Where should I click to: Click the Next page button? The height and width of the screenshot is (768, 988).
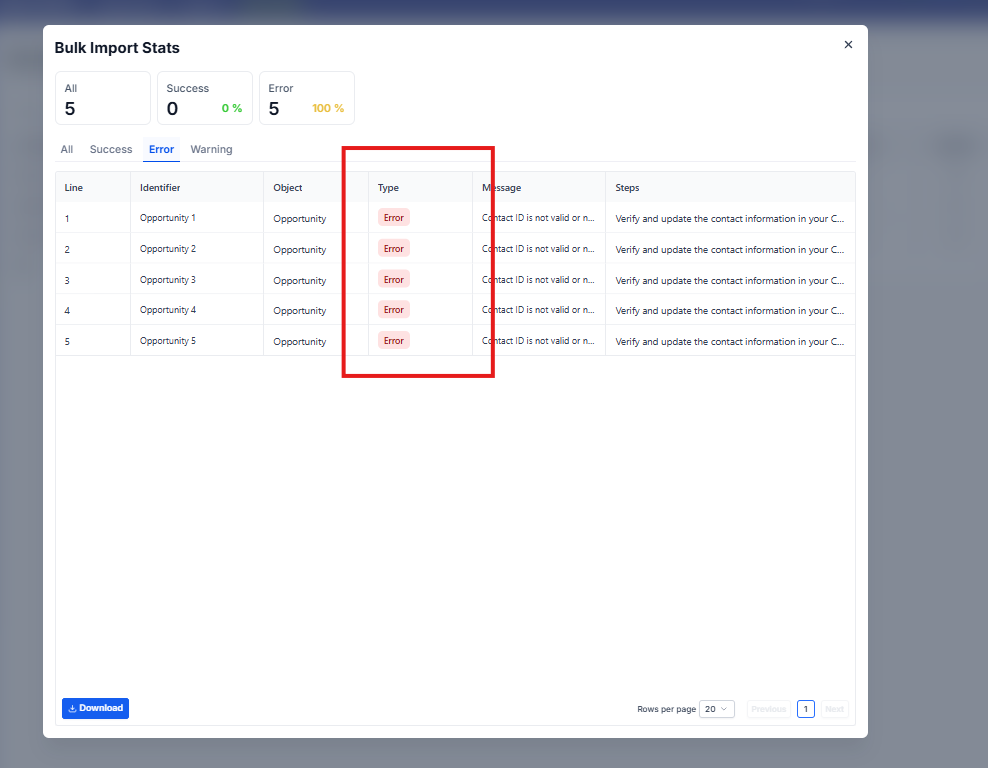coord(834,709)
